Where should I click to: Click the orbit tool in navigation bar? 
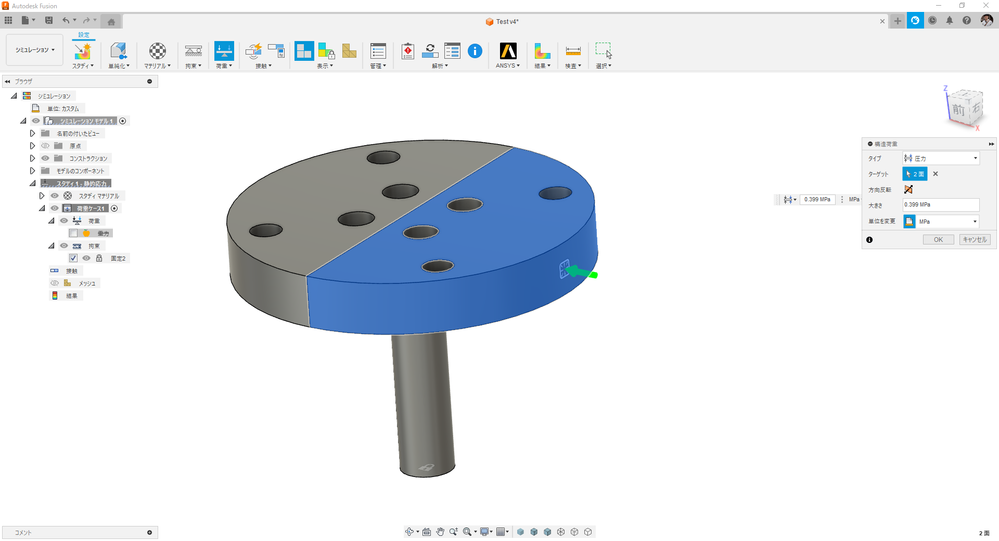[x=409, y=531]
